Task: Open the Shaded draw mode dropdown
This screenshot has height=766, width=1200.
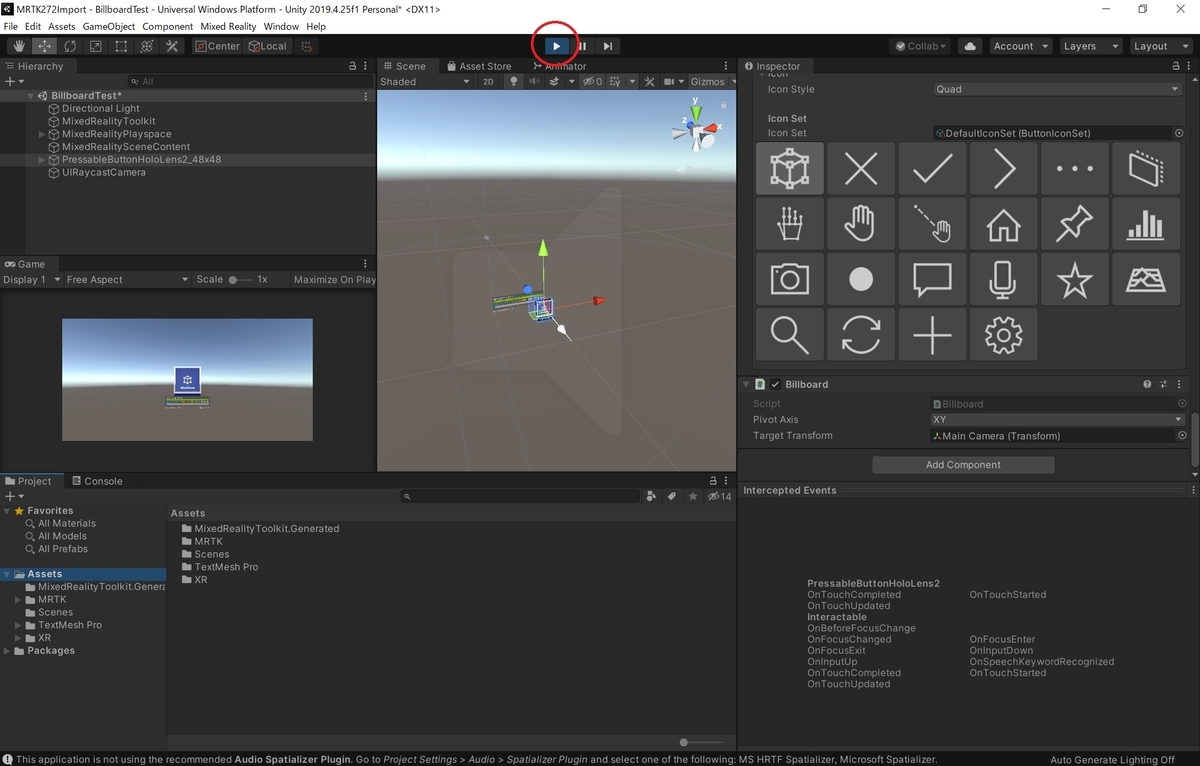Action: coord(425,82)
